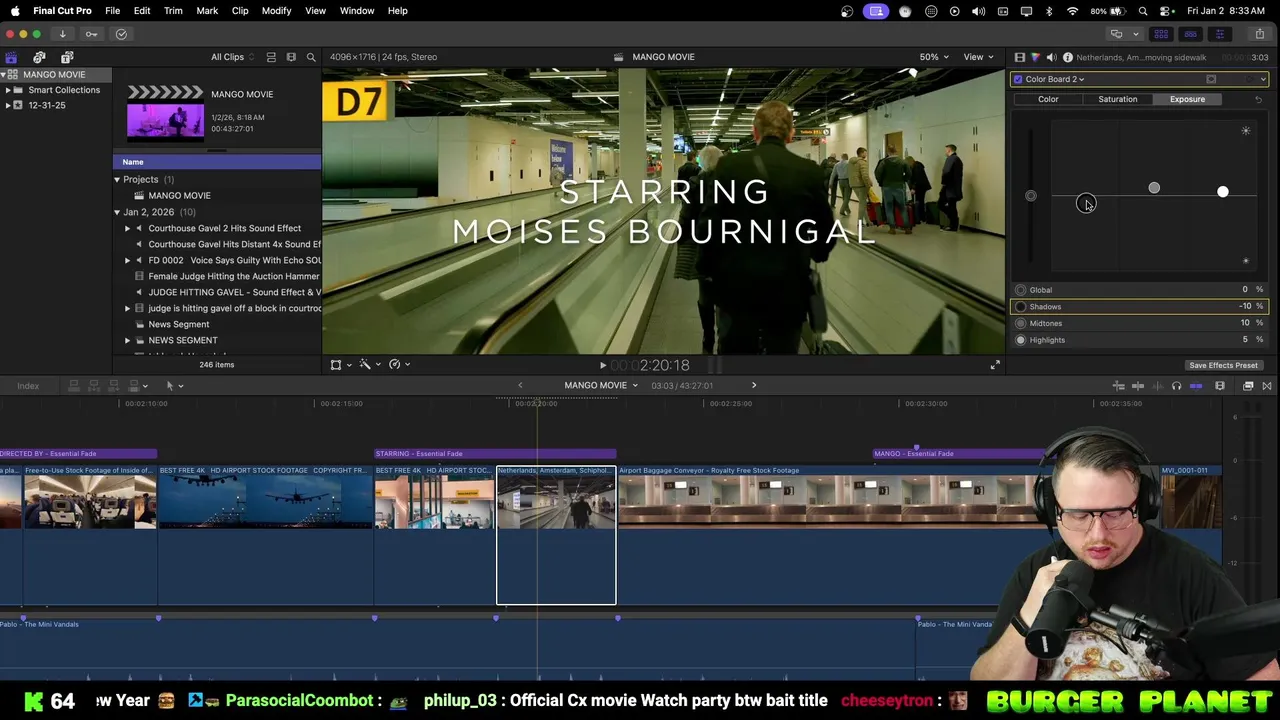The image size is (1280, 720).
Task: Open the Audio inspector speaker icon
Action: (1051, 57)
